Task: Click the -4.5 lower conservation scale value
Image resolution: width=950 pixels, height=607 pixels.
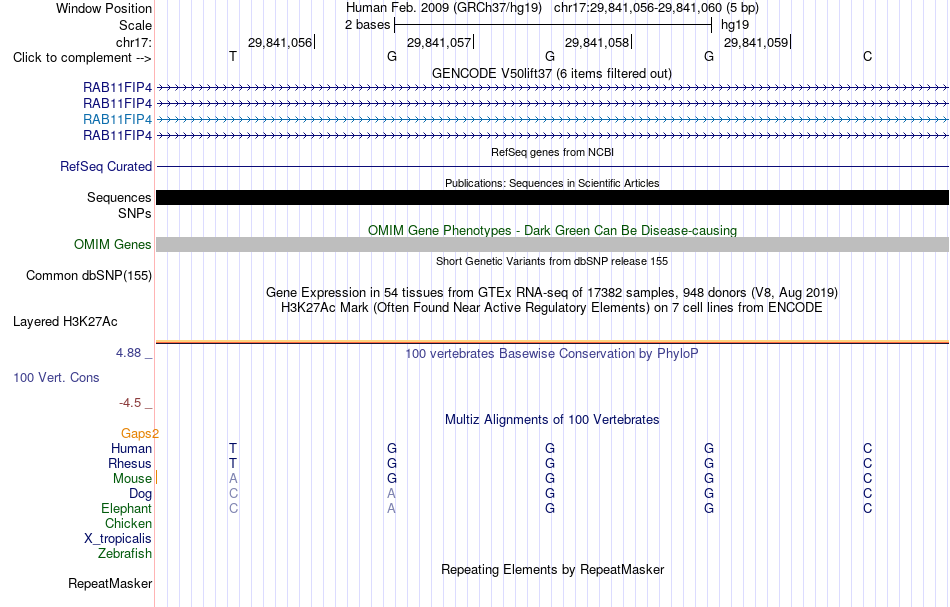Action: (130, 403)
